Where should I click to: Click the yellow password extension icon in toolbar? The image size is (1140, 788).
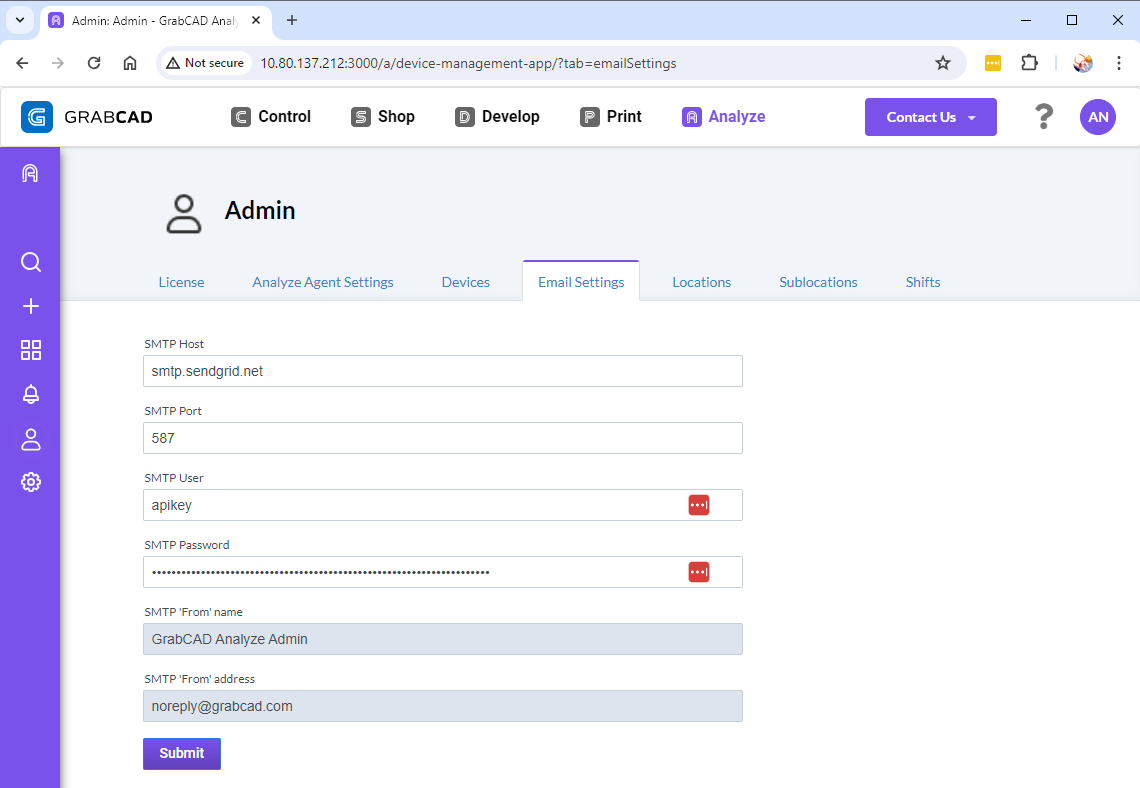point(992,63)
